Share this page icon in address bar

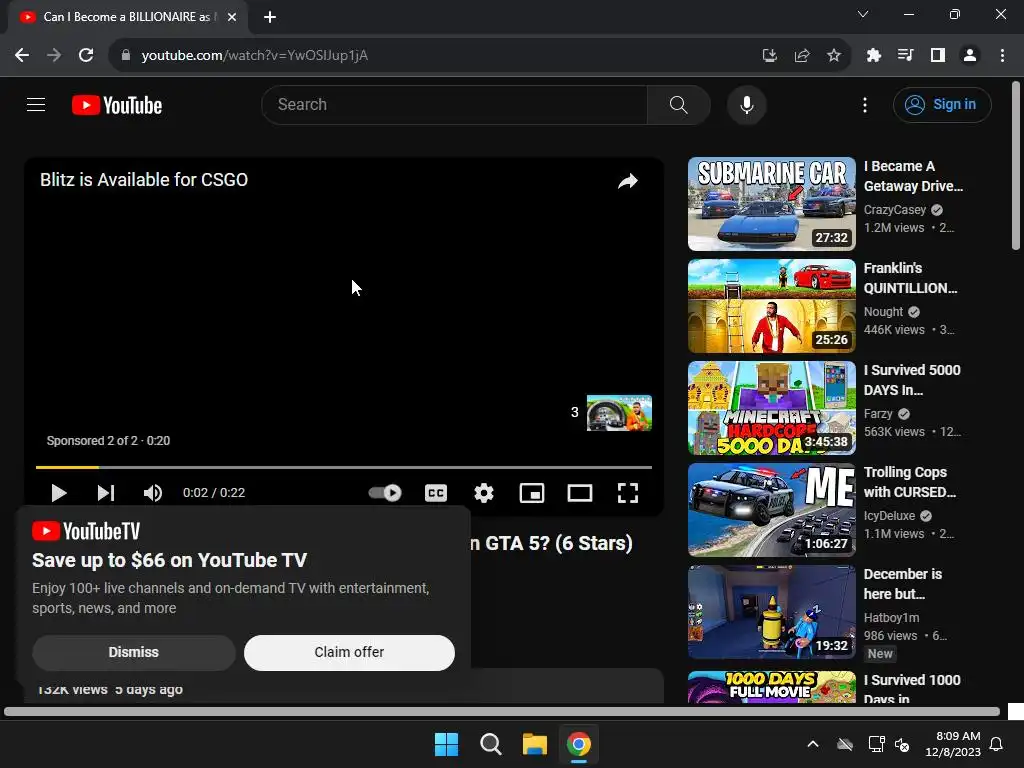coord(802,56)
